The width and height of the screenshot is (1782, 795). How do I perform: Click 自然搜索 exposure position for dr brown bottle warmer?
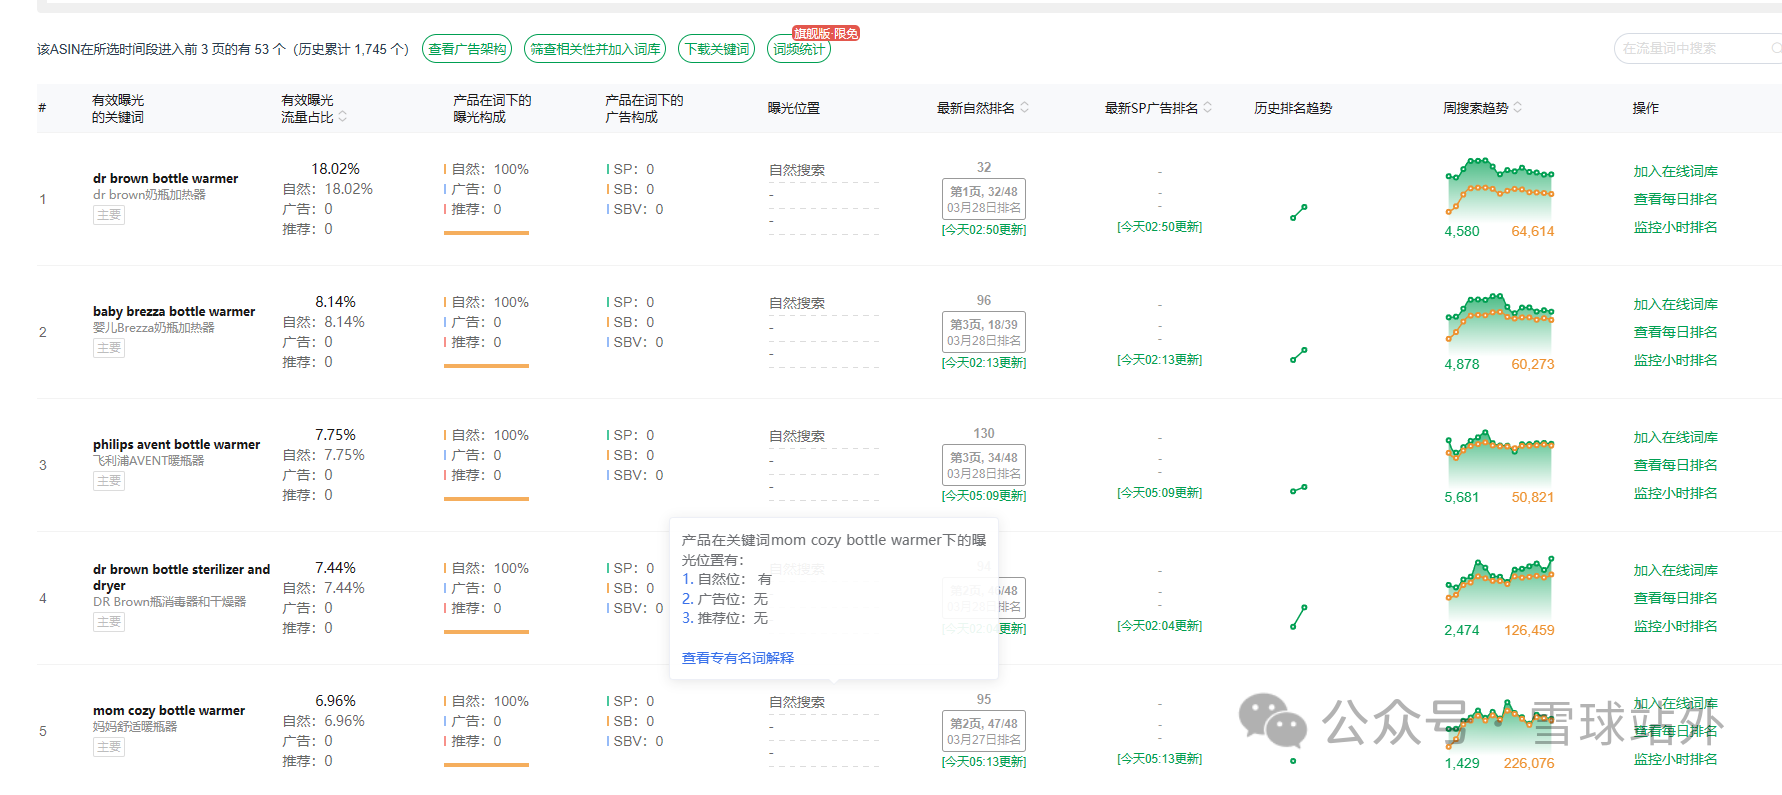797,171
